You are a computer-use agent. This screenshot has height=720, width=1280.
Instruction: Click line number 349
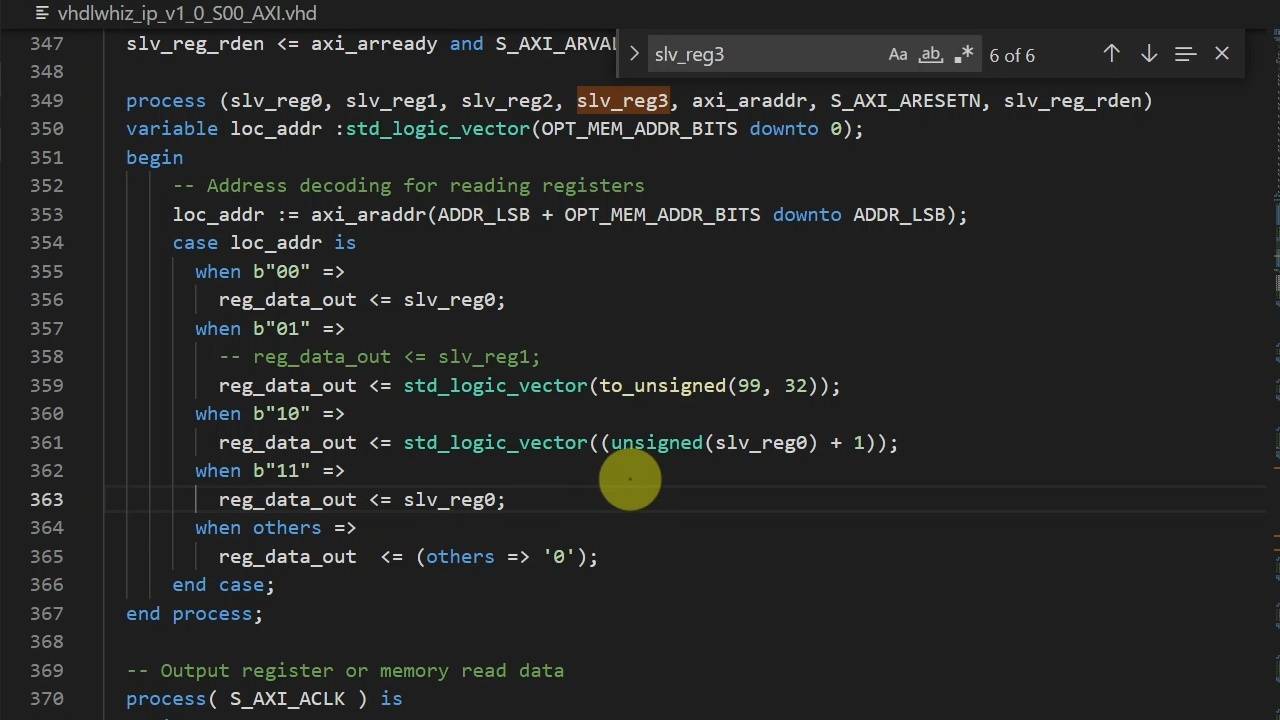[x=46, y=100]
